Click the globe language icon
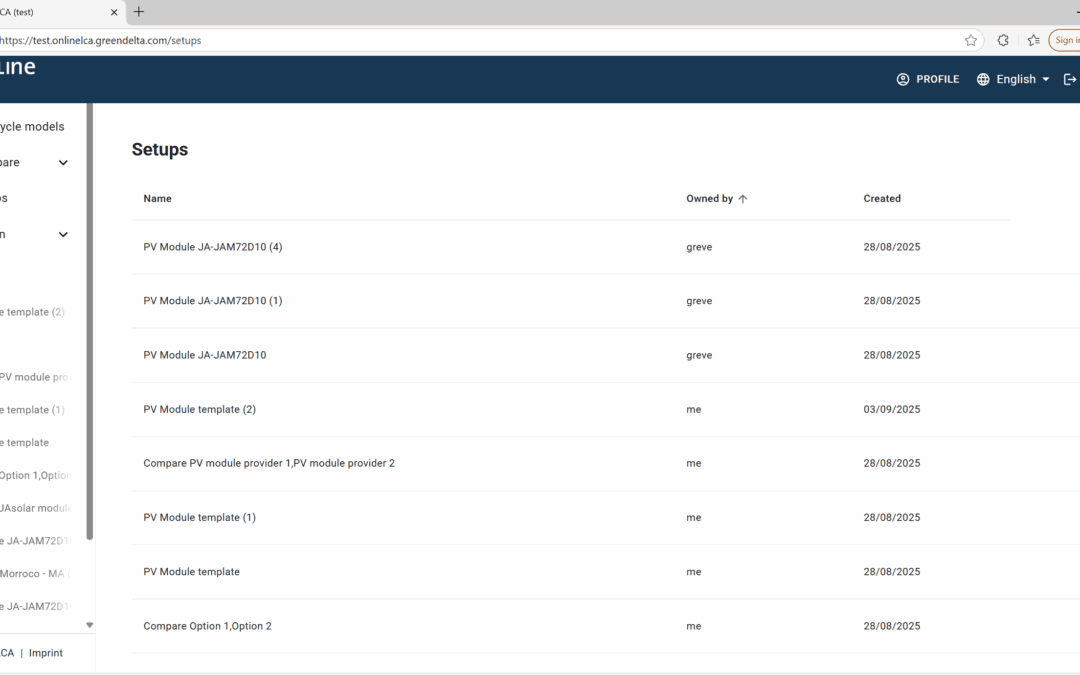 point(983,79)
